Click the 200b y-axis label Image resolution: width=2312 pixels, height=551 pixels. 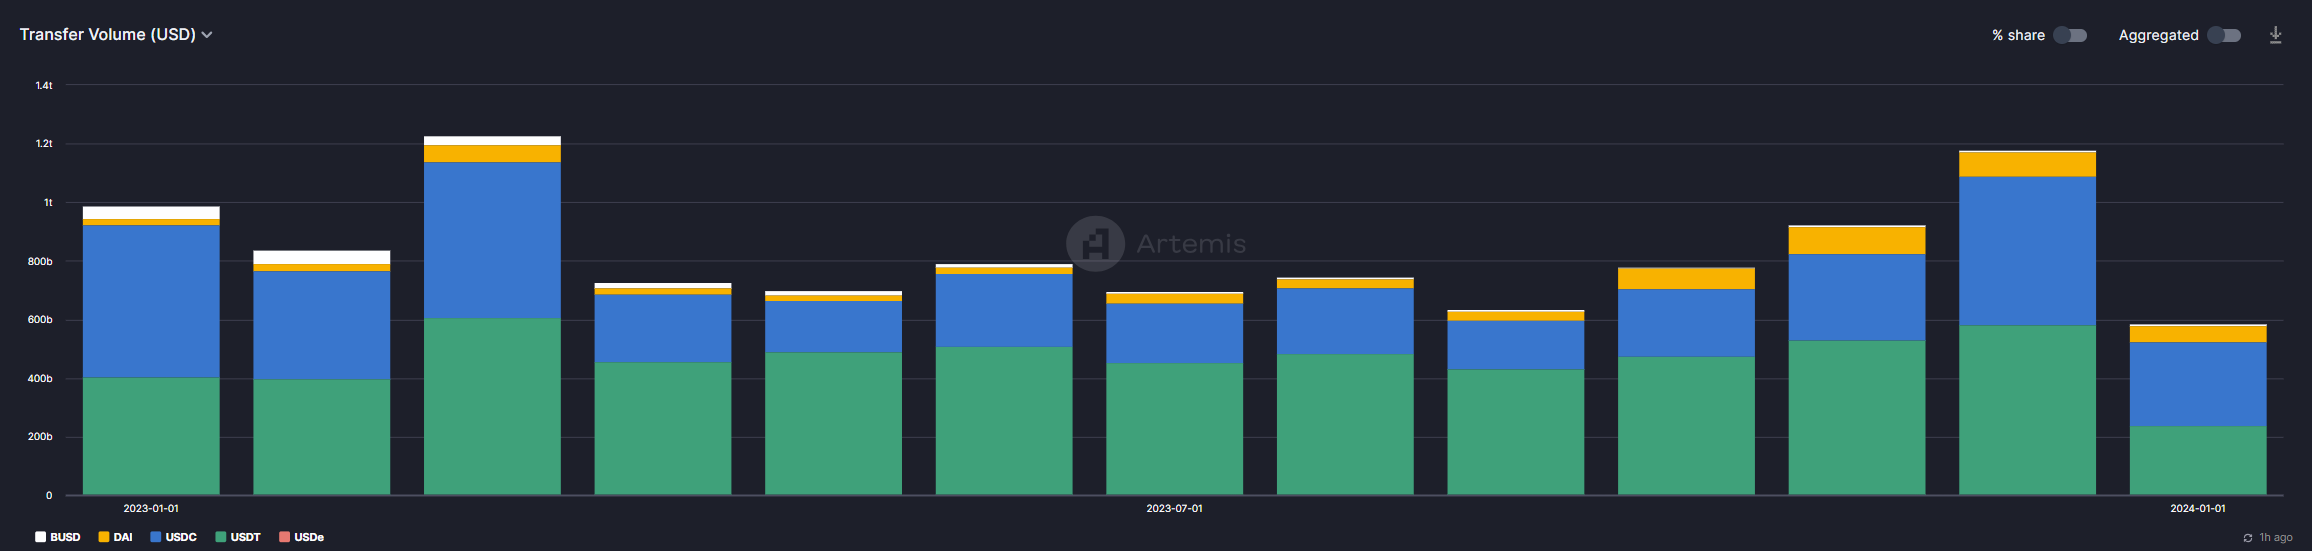(x=40, y=437)
